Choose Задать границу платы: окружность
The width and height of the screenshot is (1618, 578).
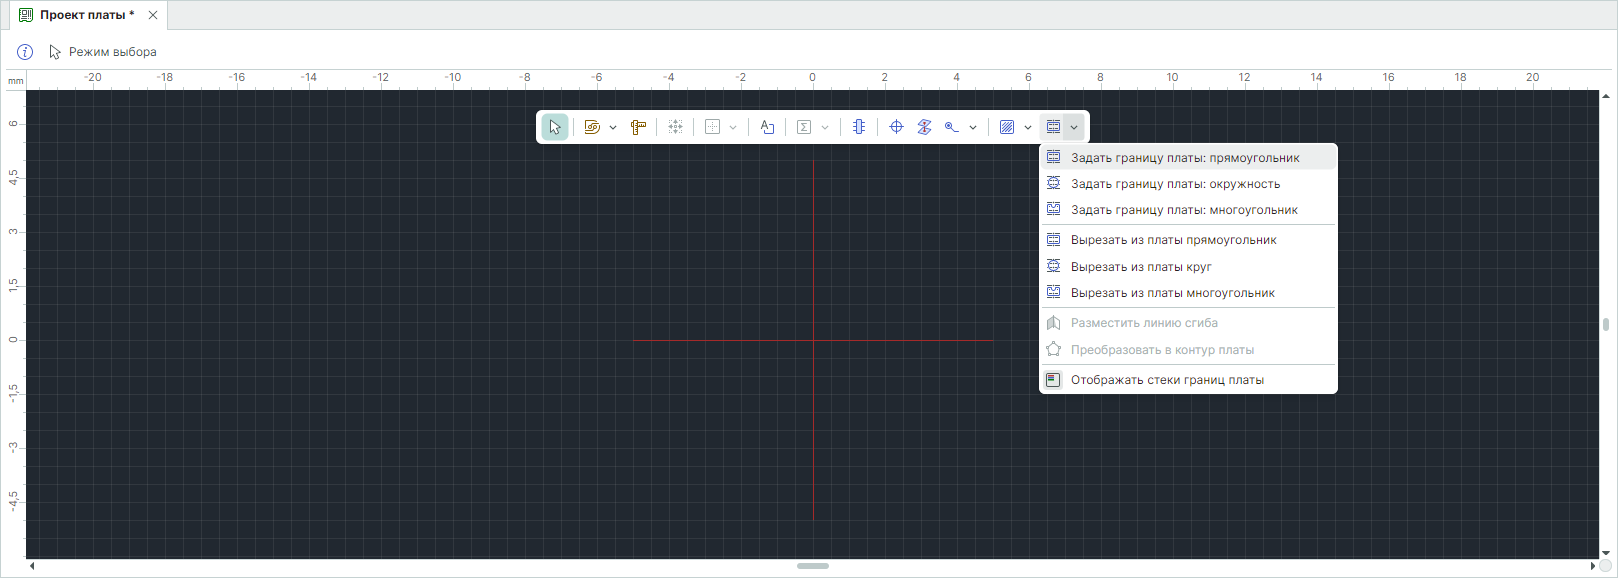click(x=1175, y=184)
